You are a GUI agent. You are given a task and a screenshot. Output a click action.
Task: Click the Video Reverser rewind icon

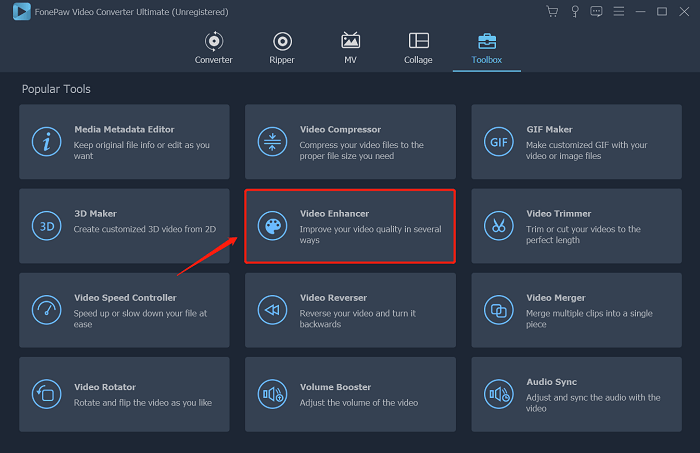272,310
